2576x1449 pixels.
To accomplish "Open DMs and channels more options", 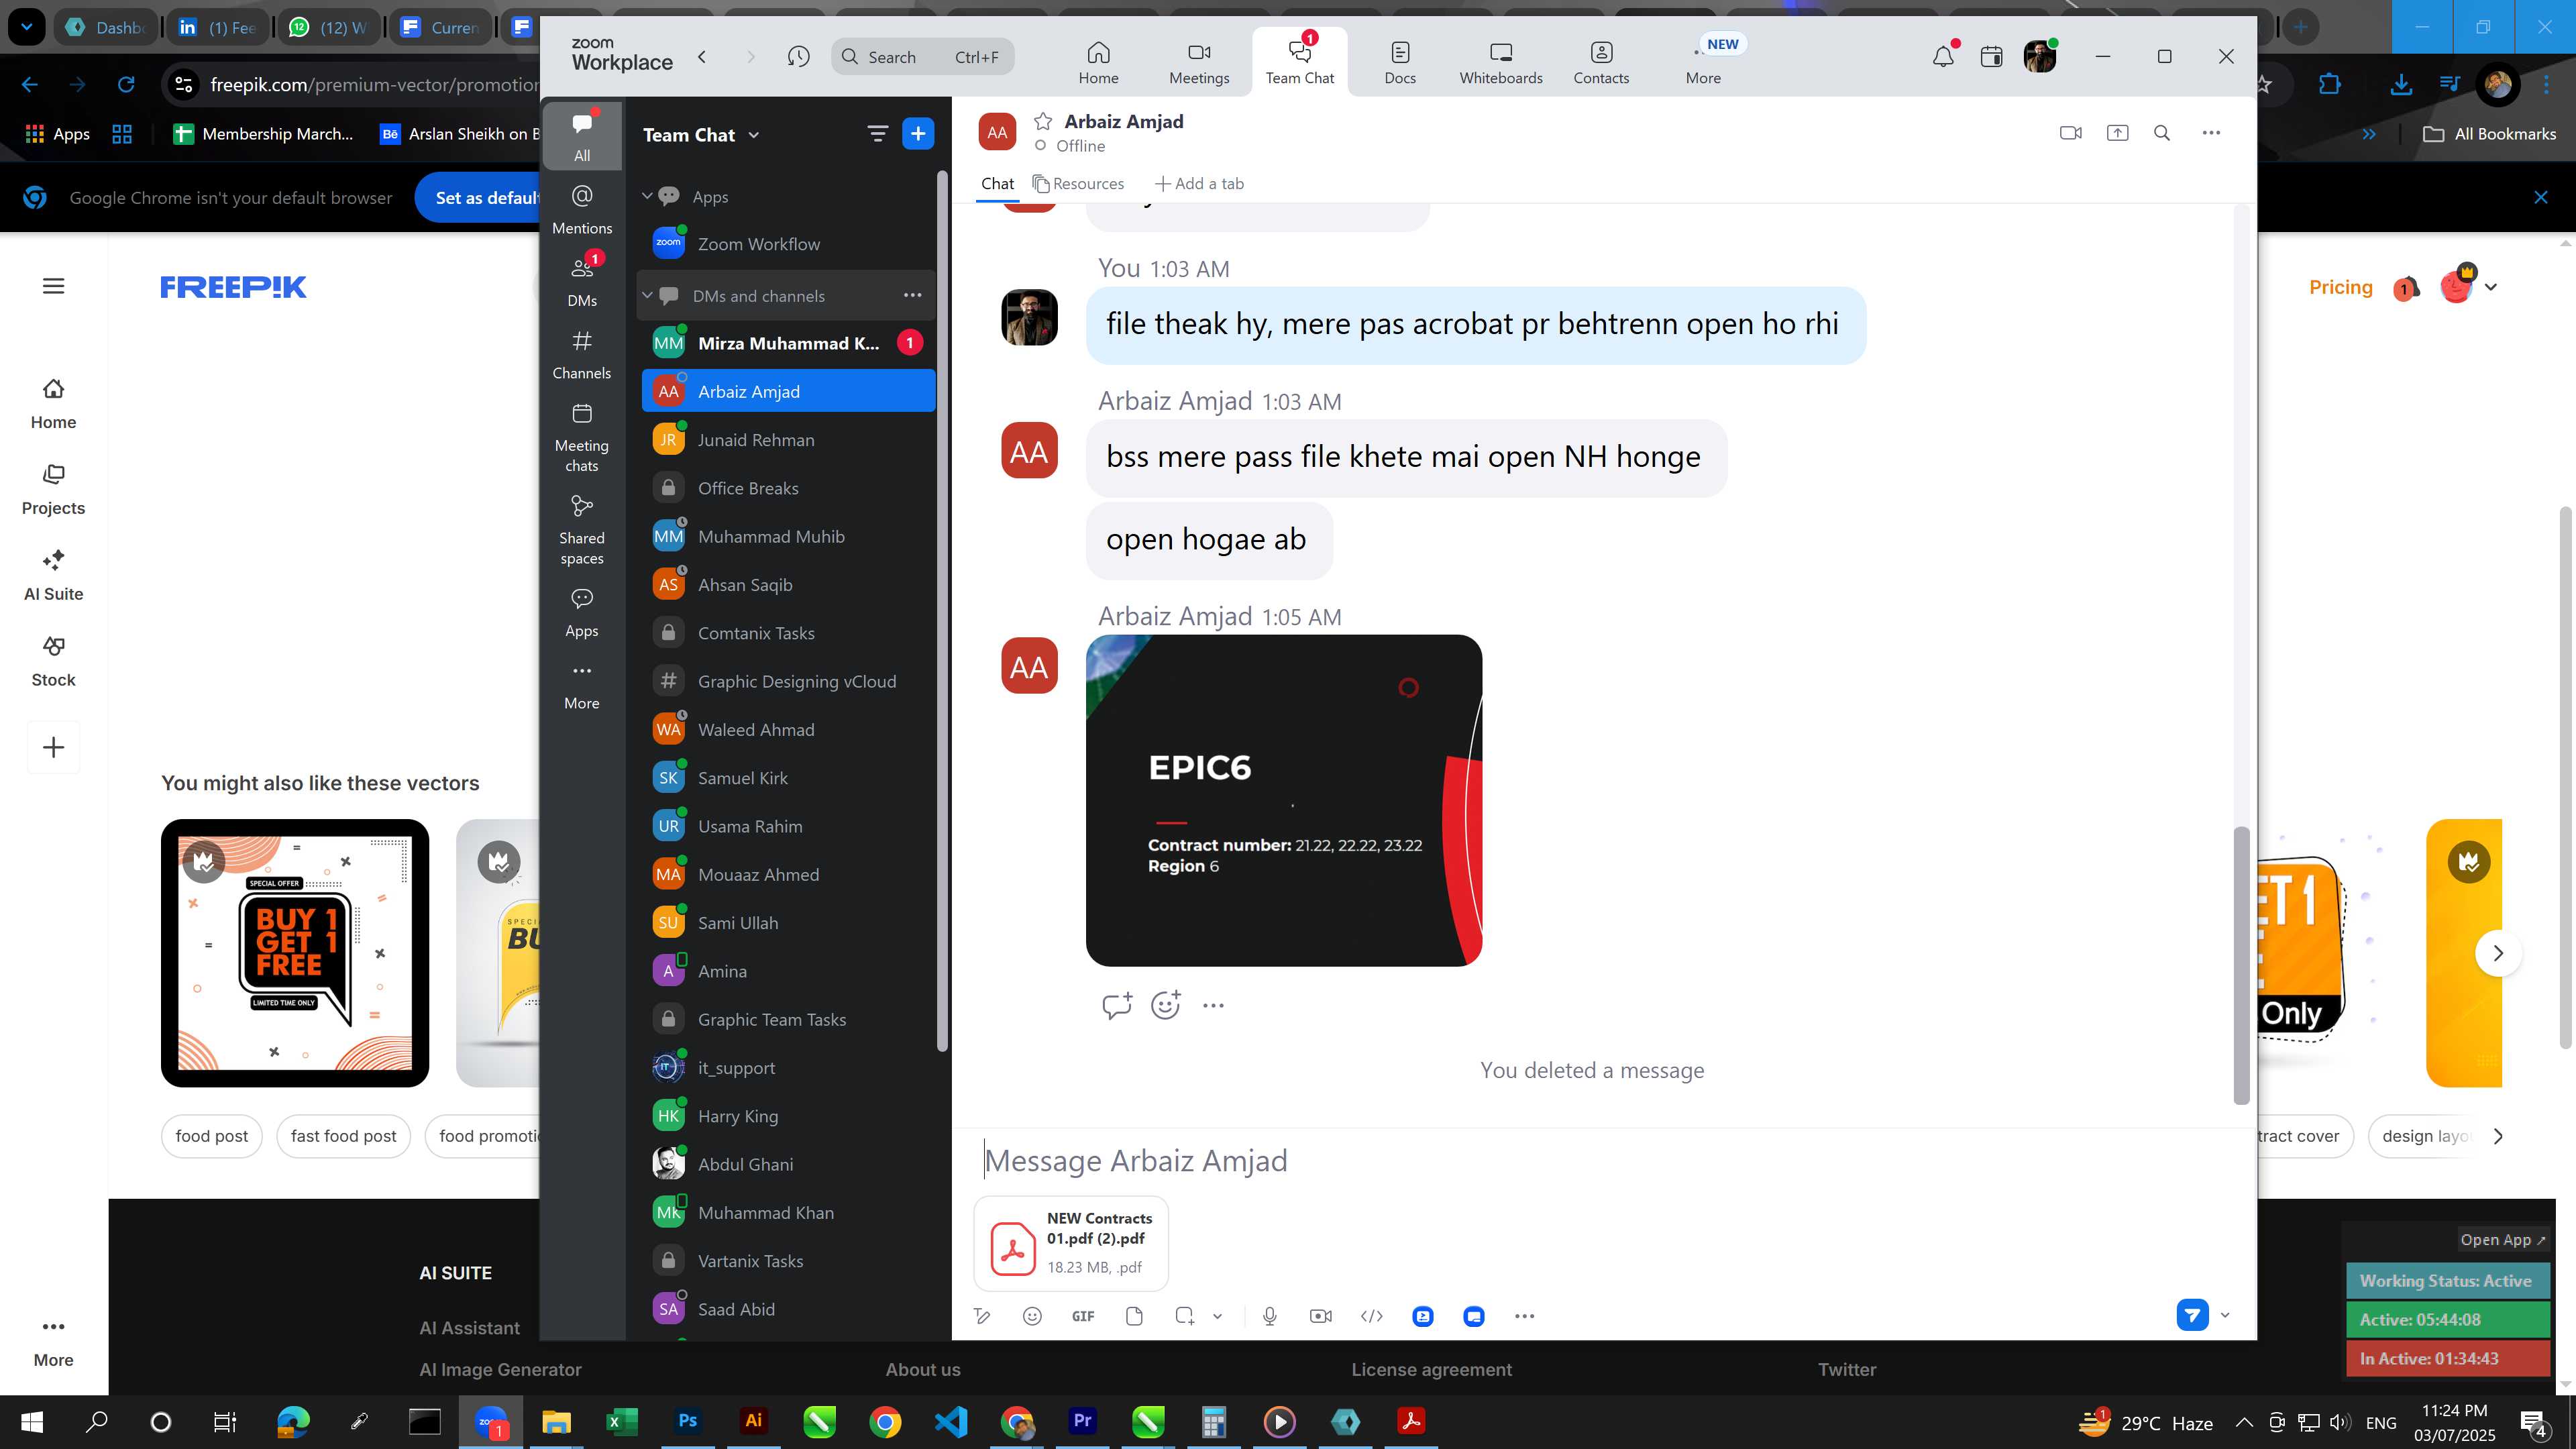I will coord(912,295).
